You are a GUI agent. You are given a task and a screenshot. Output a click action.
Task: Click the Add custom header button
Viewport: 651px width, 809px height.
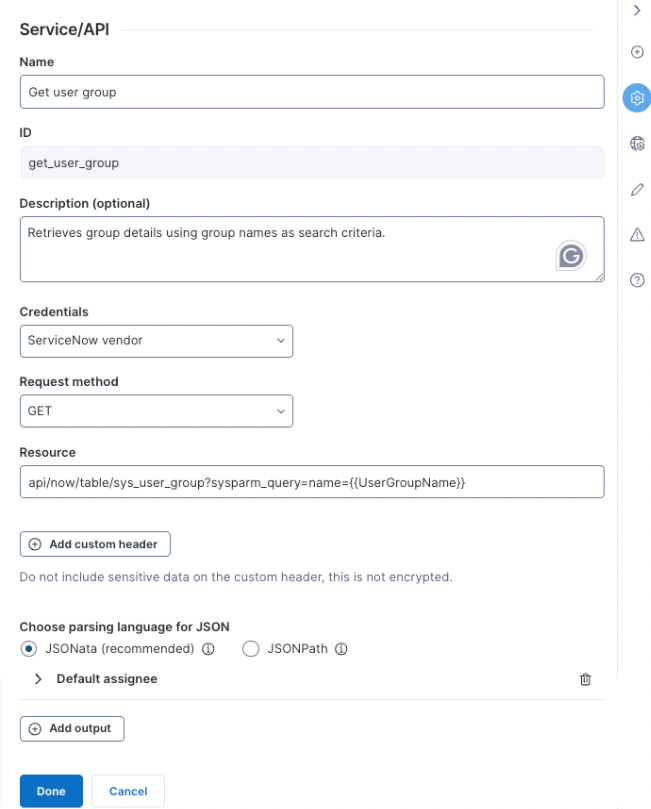pos(95,544)
